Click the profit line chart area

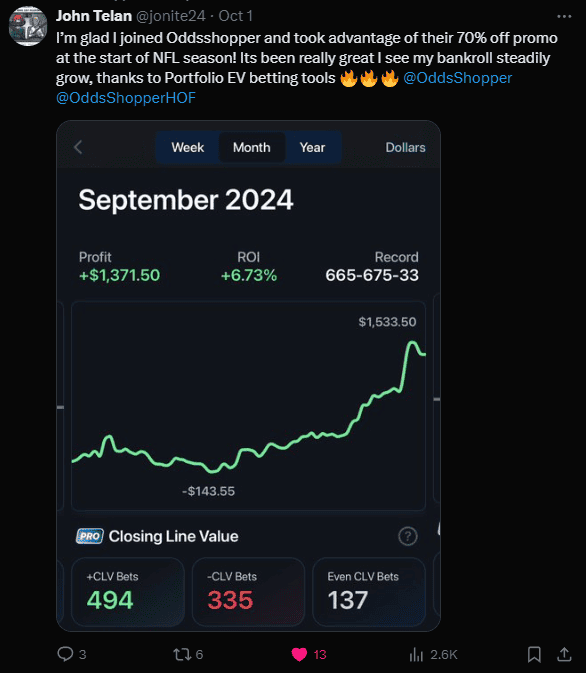[x=248, y=406]
